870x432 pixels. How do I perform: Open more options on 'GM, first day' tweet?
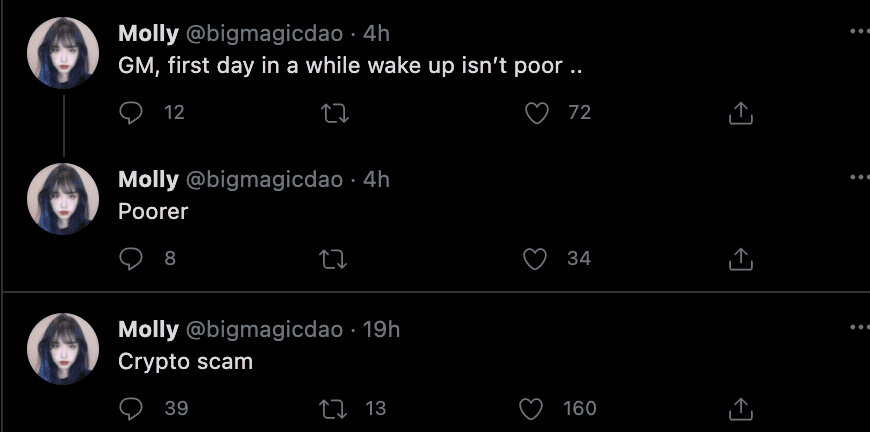(x=859, y=31)
